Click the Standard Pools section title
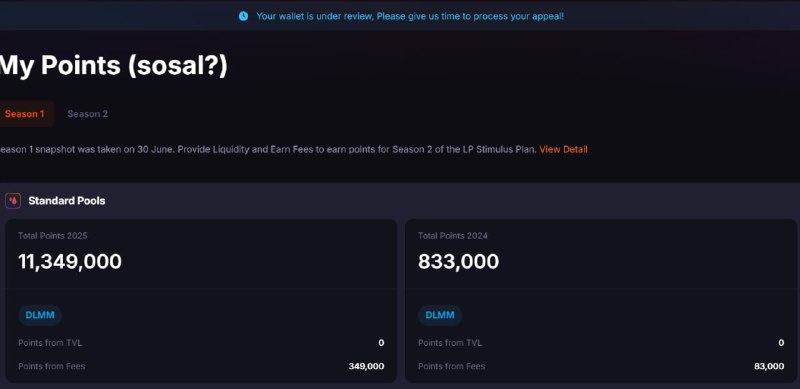Viewport: 800px width, 389px height. tap(67, 201)
